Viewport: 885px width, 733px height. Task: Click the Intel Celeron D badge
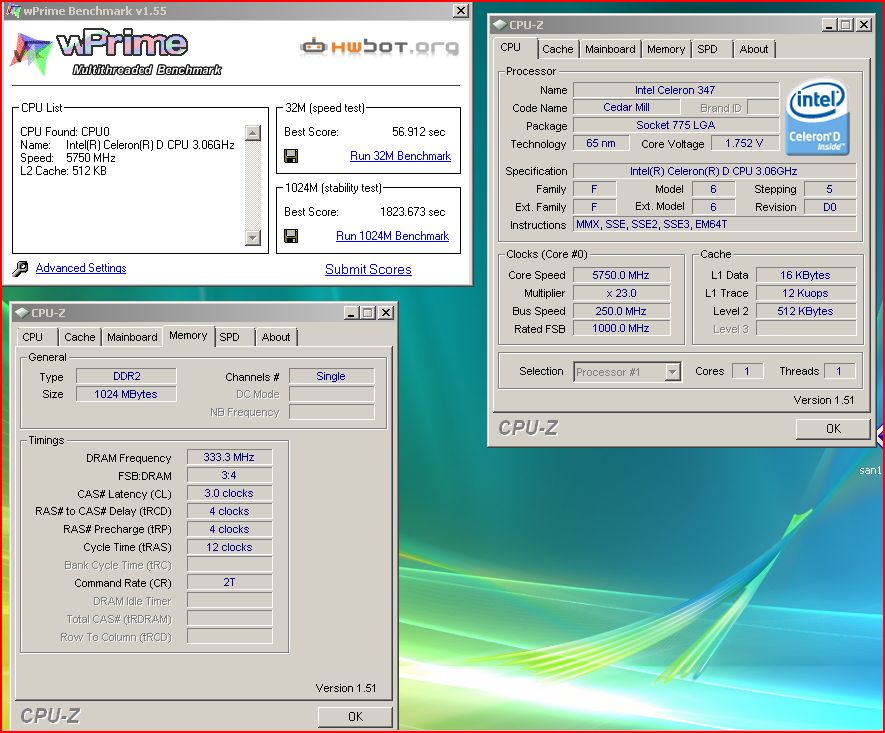click(x=817, y=117)
